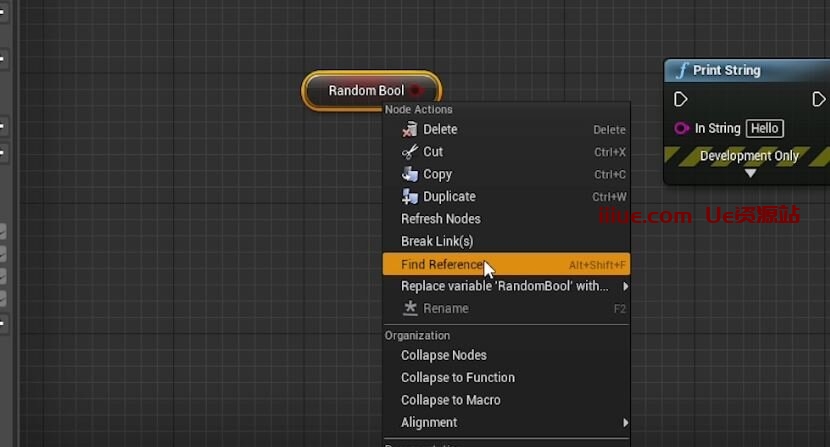This screenshot has height=447, width=830.
Task: Click Collapse to Function
Action: (x=458, y=377)
